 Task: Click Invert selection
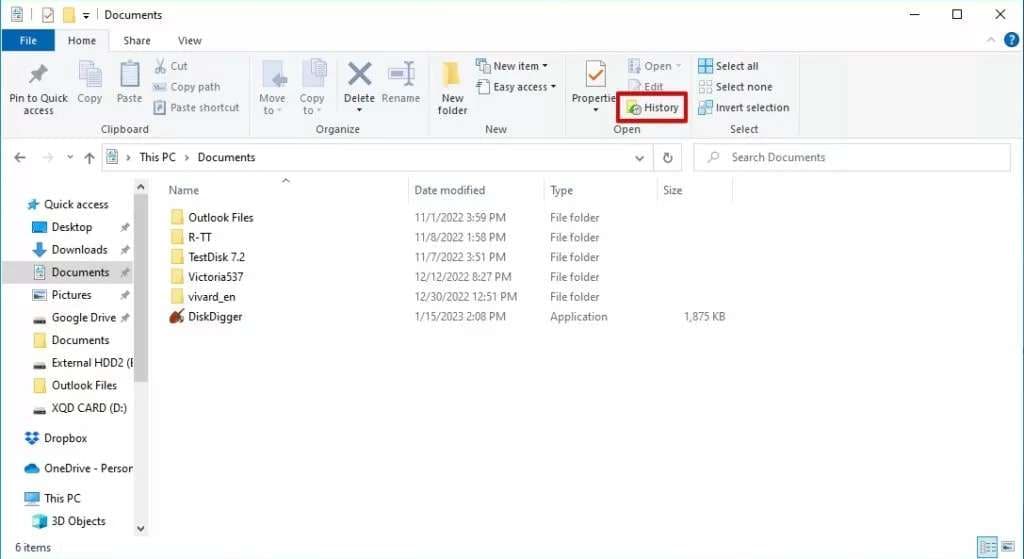pyautogui.click(x=744, y=108)
